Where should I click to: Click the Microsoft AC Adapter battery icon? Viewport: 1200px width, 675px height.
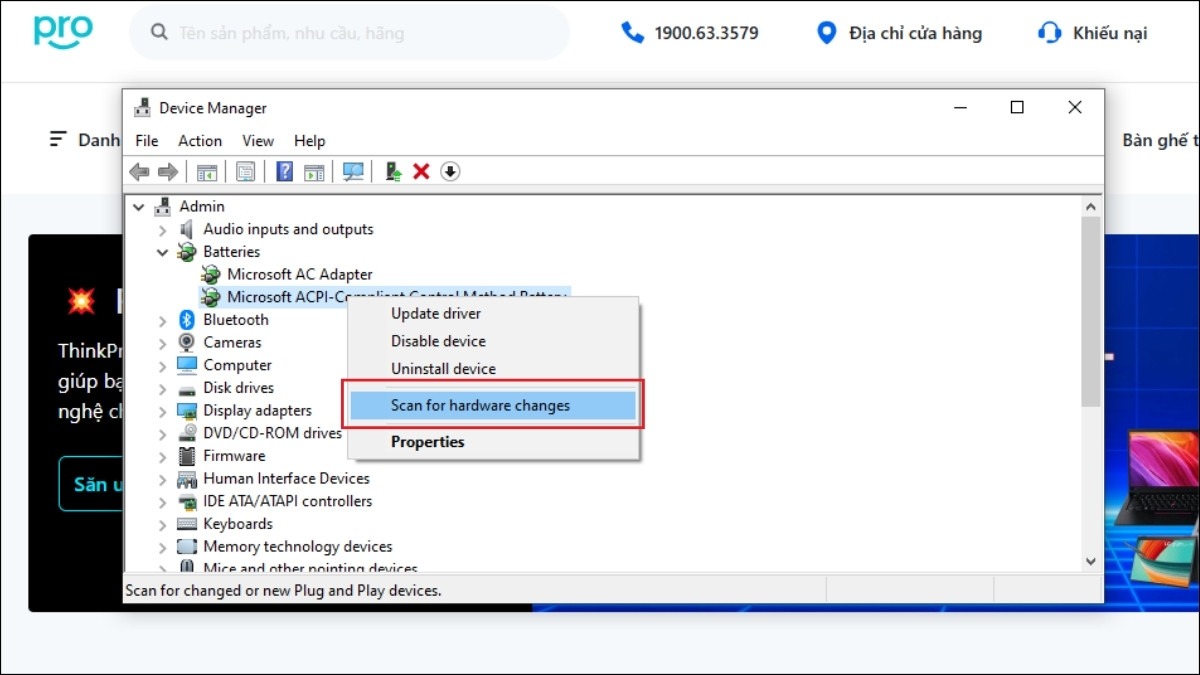click(210, 274)
